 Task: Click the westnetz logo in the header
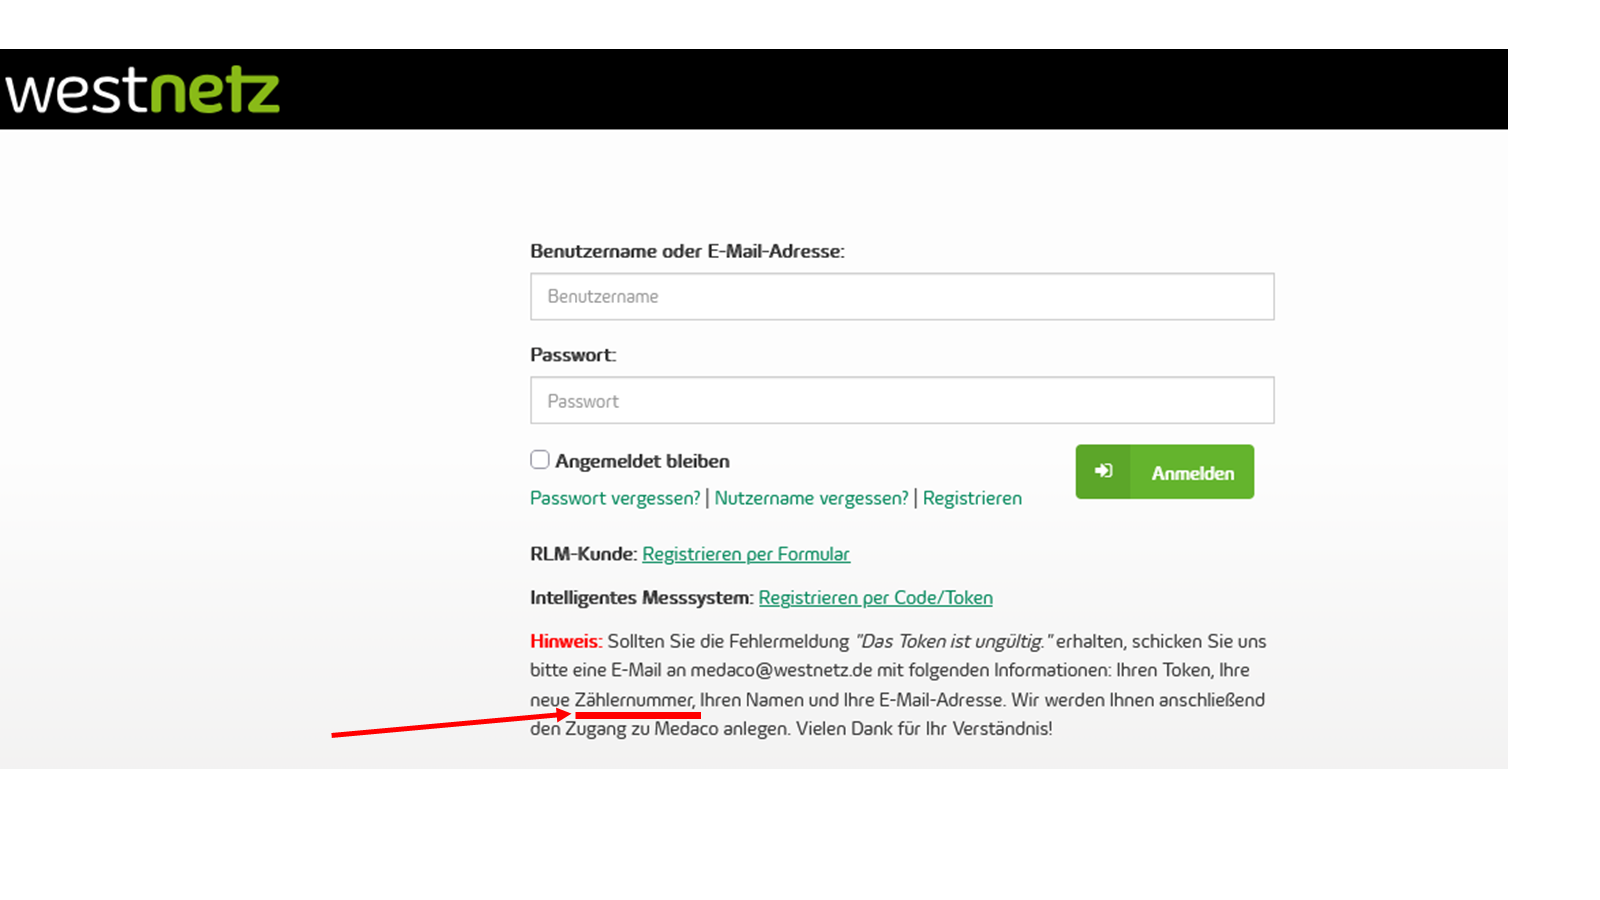pyautogui.click(x=143, y=90)
